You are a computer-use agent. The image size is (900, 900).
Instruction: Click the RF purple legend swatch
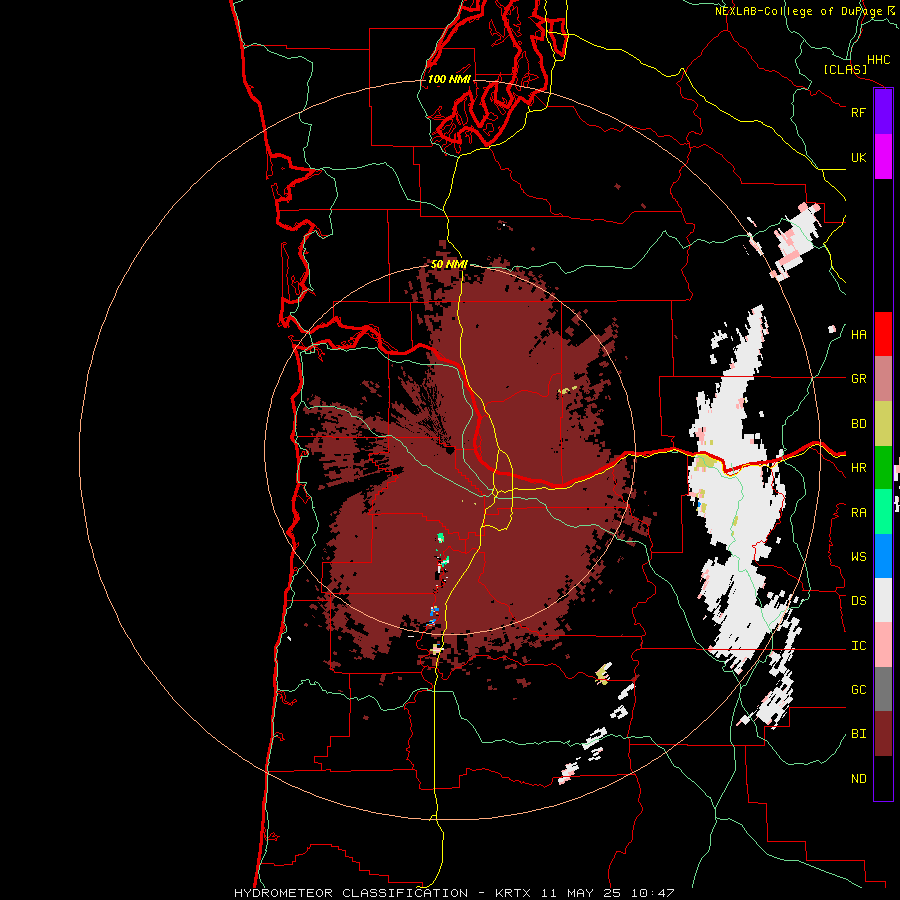(883, 112)
